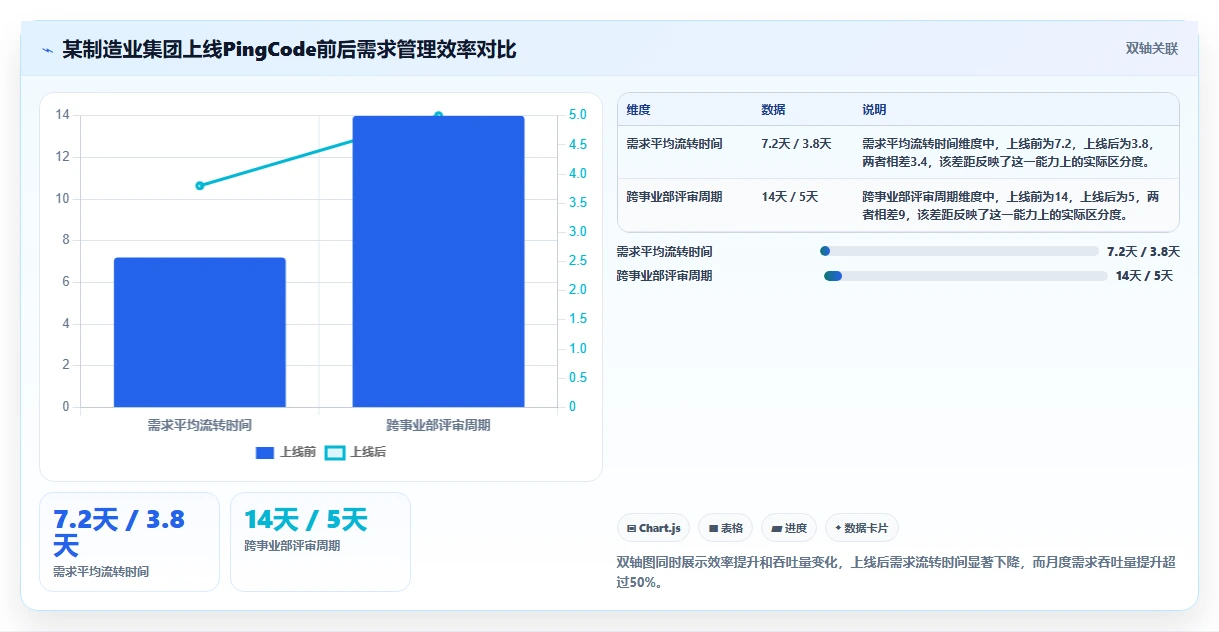Click the 需求平均流转时间 progress bar

(x=958, y=251)
